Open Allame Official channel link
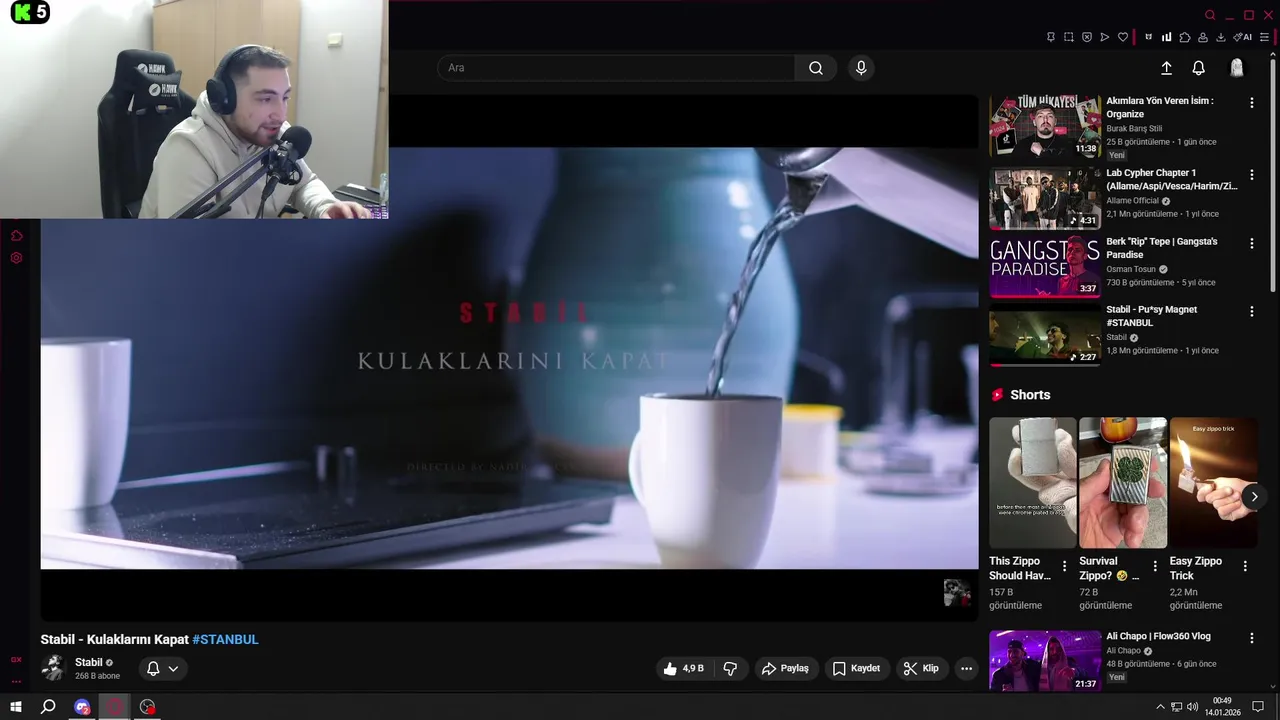Screen dimensions: 1280x720 point(1133,200)
